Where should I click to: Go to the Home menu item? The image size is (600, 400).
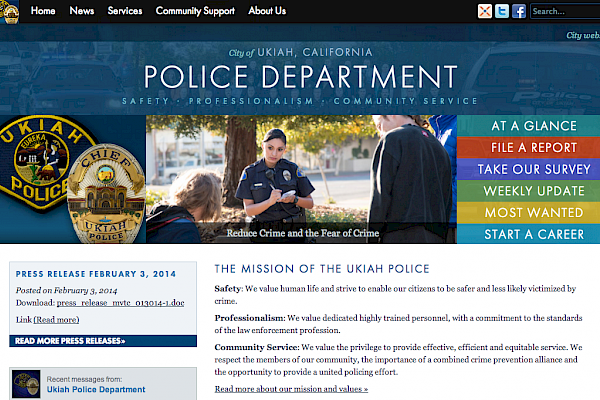coord(43,11)
